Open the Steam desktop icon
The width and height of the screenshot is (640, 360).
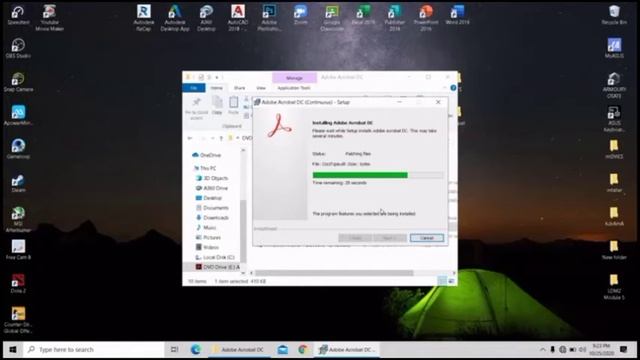pos(18,182)
